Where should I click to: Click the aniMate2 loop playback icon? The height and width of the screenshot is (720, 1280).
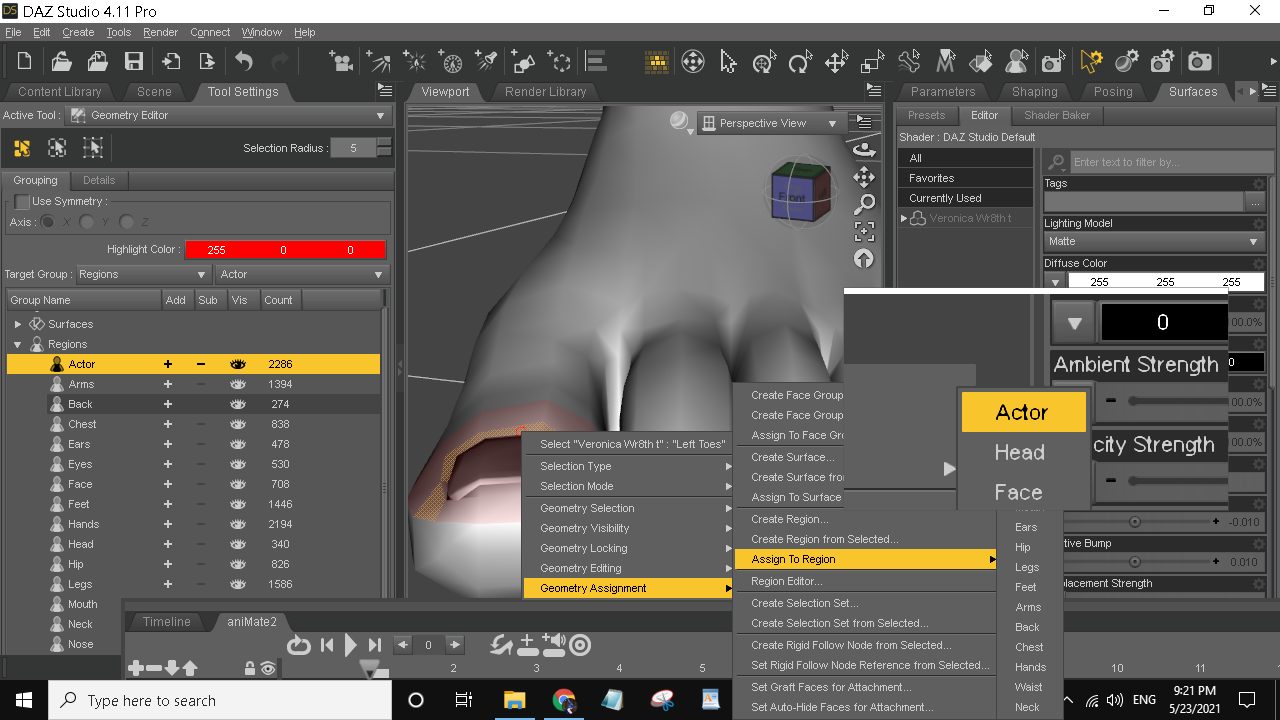pos(298,645)
